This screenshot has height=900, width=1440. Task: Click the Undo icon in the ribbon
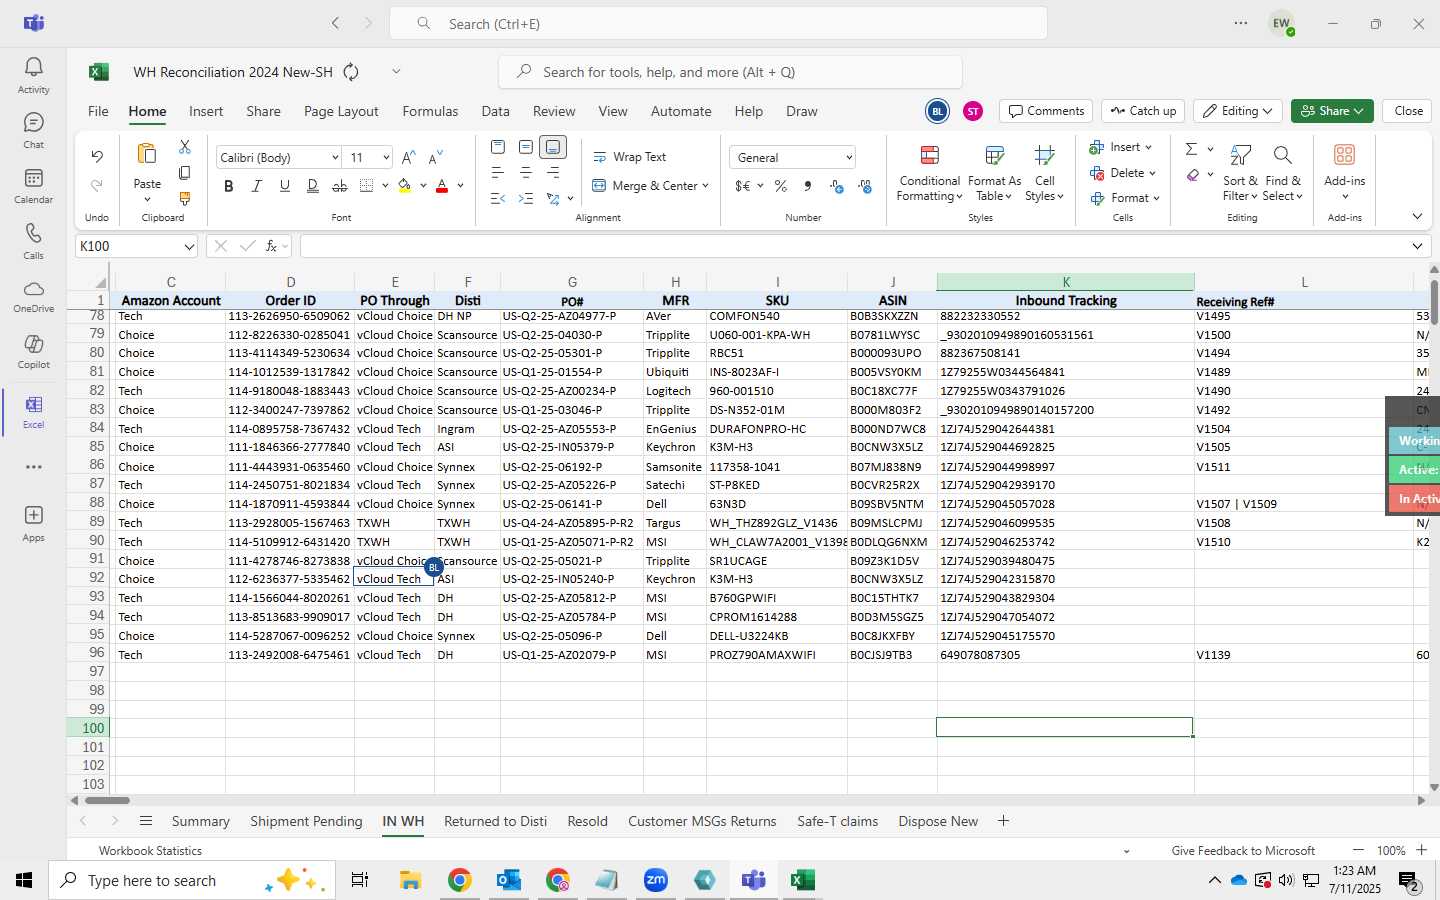pos(97,156)
